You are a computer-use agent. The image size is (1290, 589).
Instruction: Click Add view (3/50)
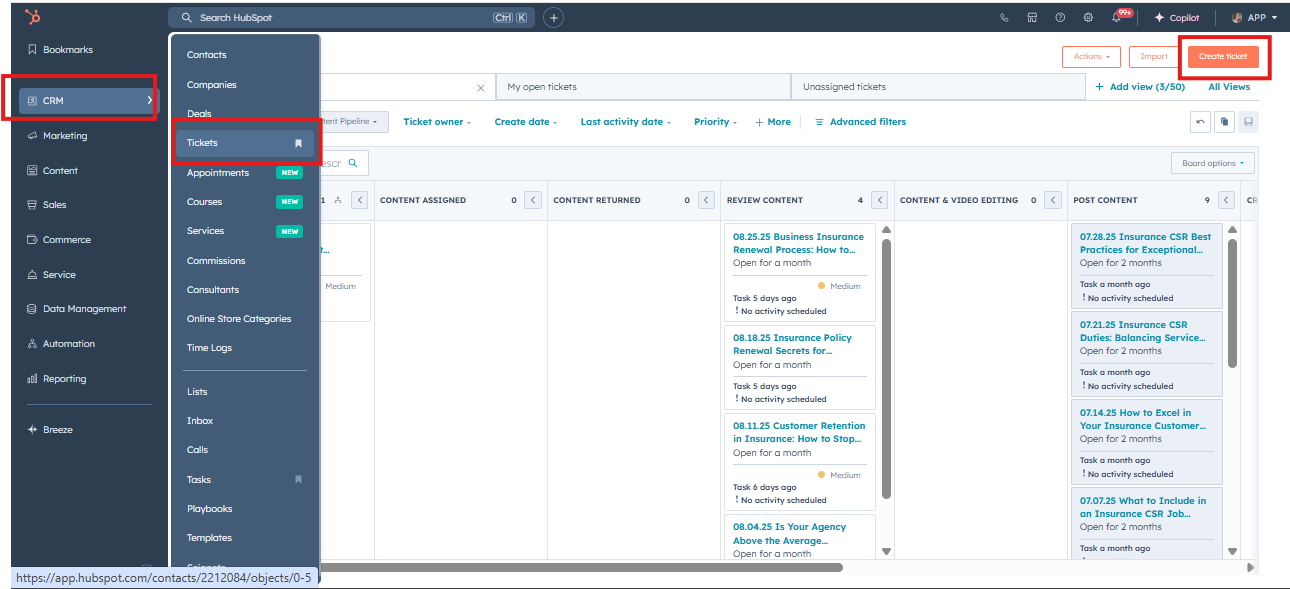[x=1140, y=87]
